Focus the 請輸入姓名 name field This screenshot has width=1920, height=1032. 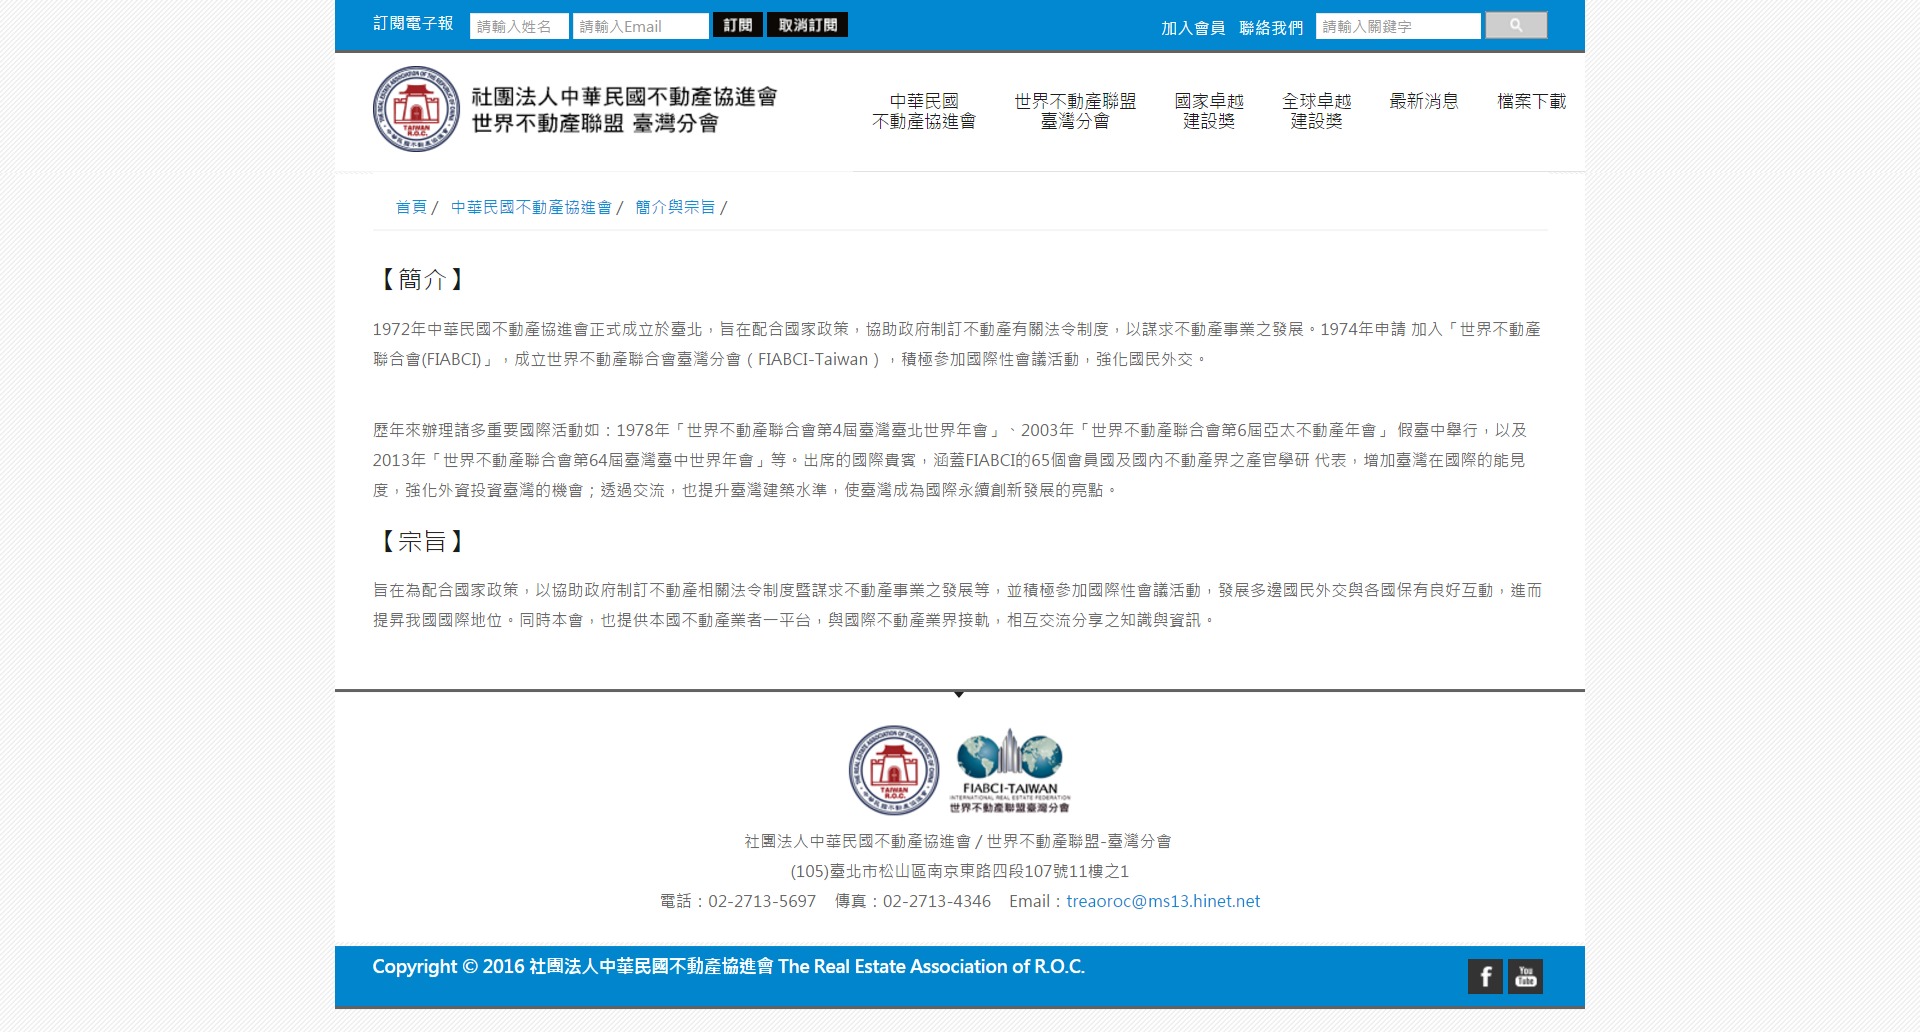click(519, 26)
